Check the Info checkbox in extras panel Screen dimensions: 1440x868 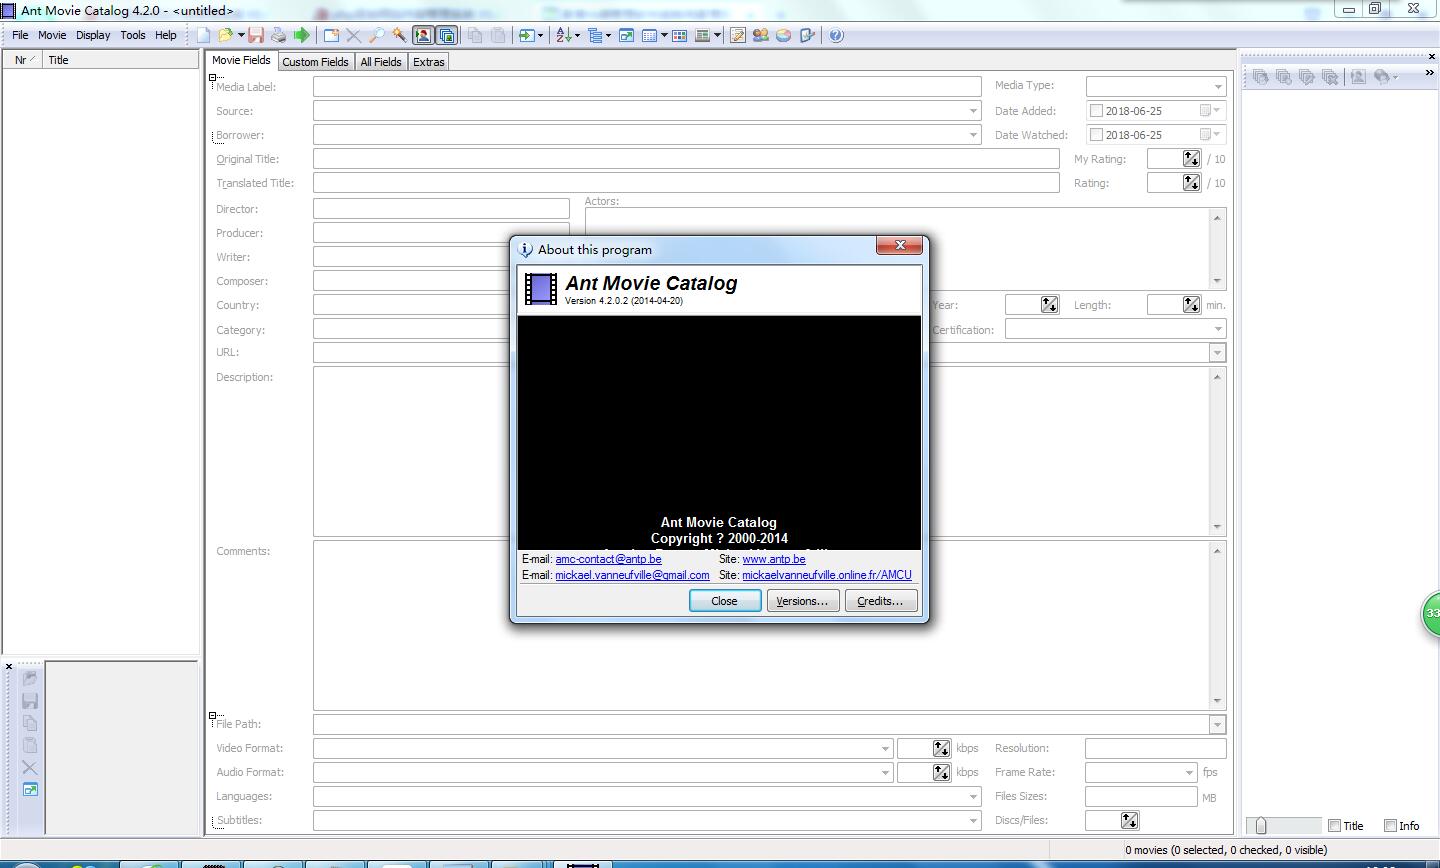point(1390,825)
